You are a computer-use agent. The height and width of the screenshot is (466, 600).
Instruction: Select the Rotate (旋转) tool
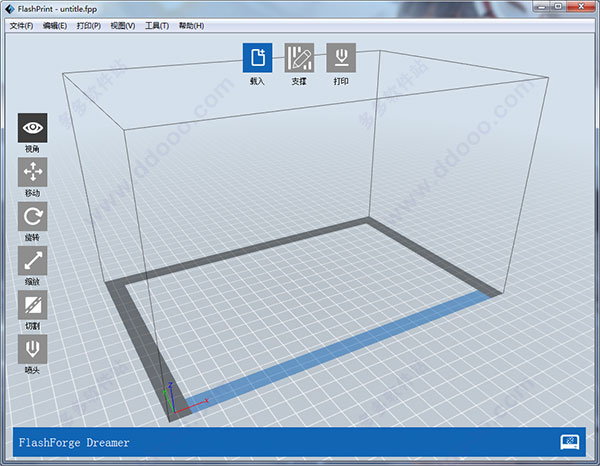(x=33, y=217)
